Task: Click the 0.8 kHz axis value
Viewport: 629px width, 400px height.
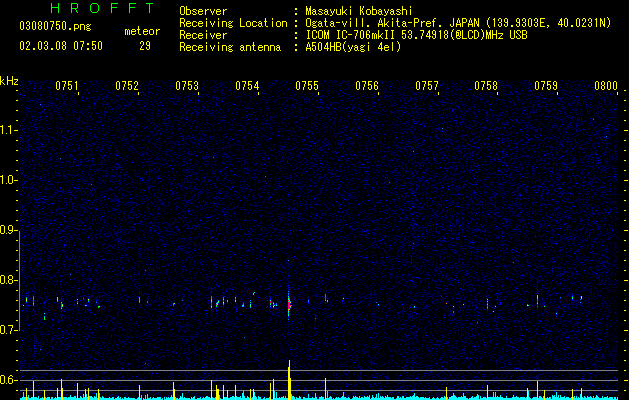Action: tap(7, 280)
